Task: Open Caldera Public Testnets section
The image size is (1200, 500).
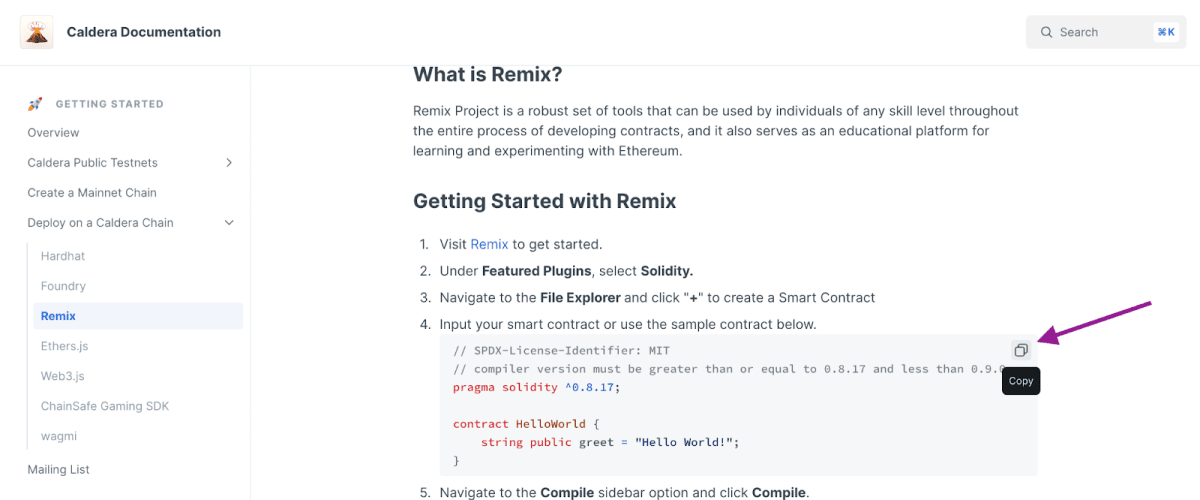Action: coord(93,163)
